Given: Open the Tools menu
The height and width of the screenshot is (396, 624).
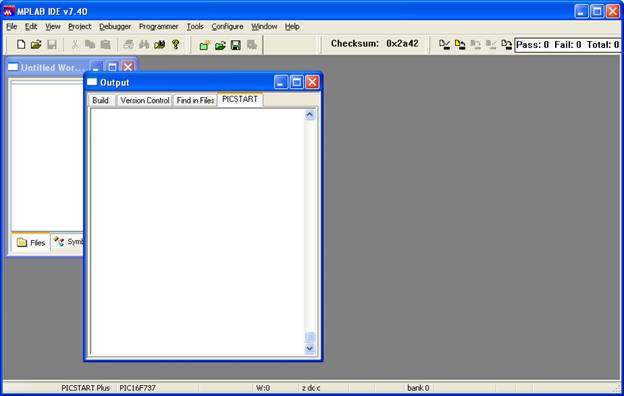Looking at the screenshot, I should pos(195,27).
